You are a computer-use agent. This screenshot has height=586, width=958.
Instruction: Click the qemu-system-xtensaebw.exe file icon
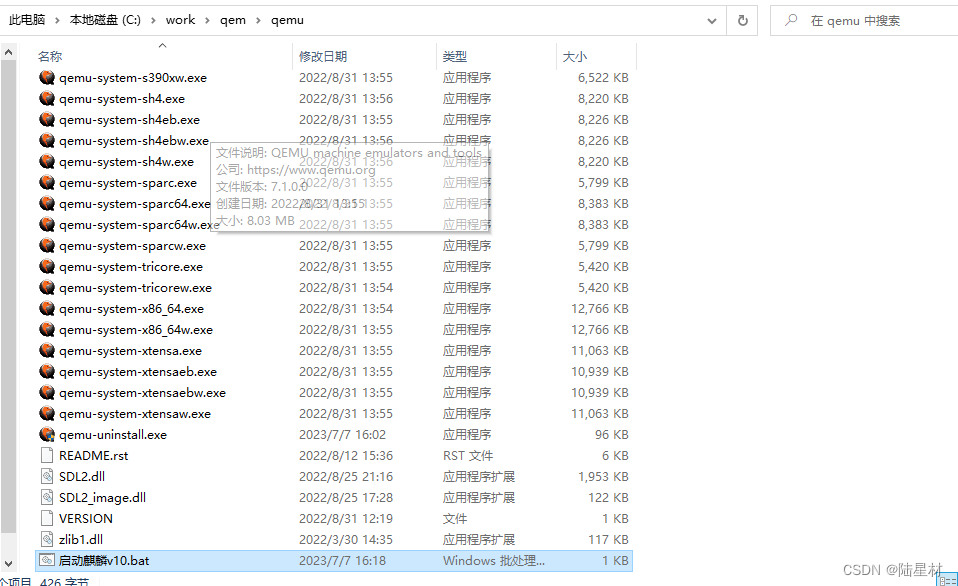pyautogui.click(x=47, y=392)
